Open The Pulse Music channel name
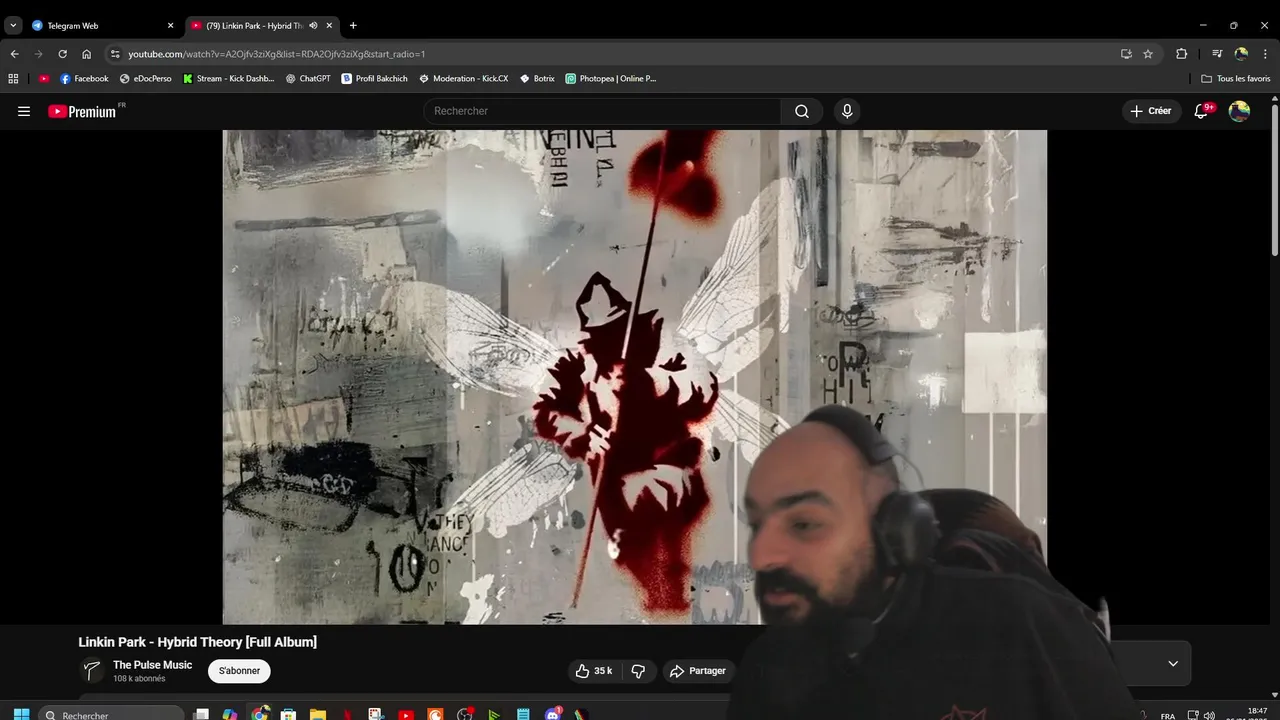This screenshot has width=1280, height=720. tap(152, 665)
